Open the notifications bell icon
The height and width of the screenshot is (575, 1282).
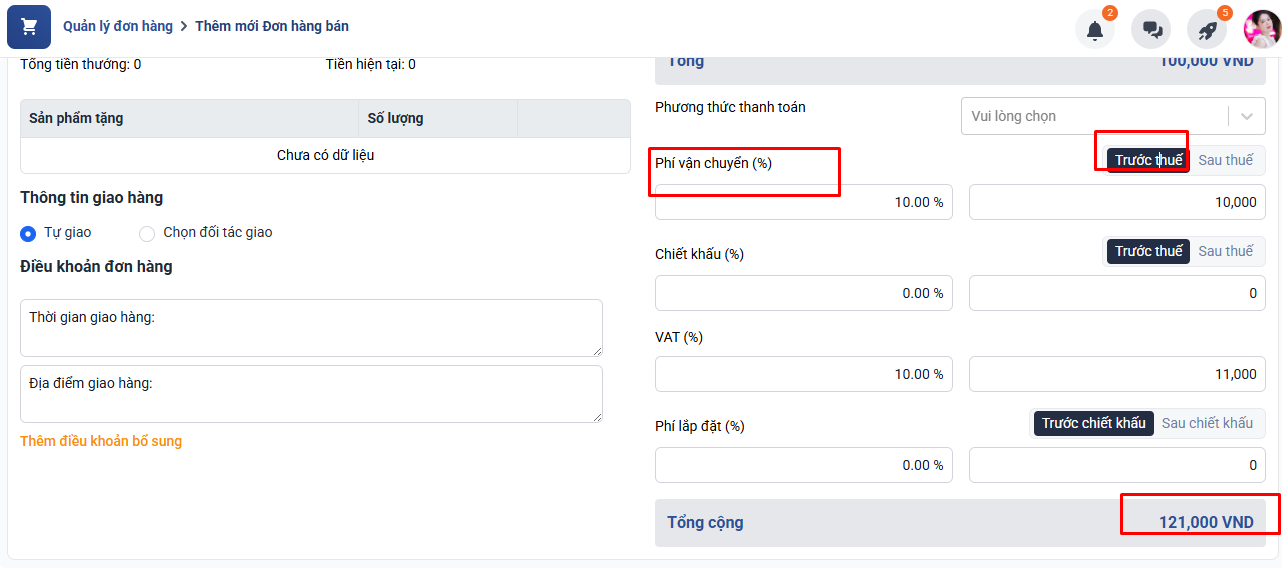point(1095,30)
